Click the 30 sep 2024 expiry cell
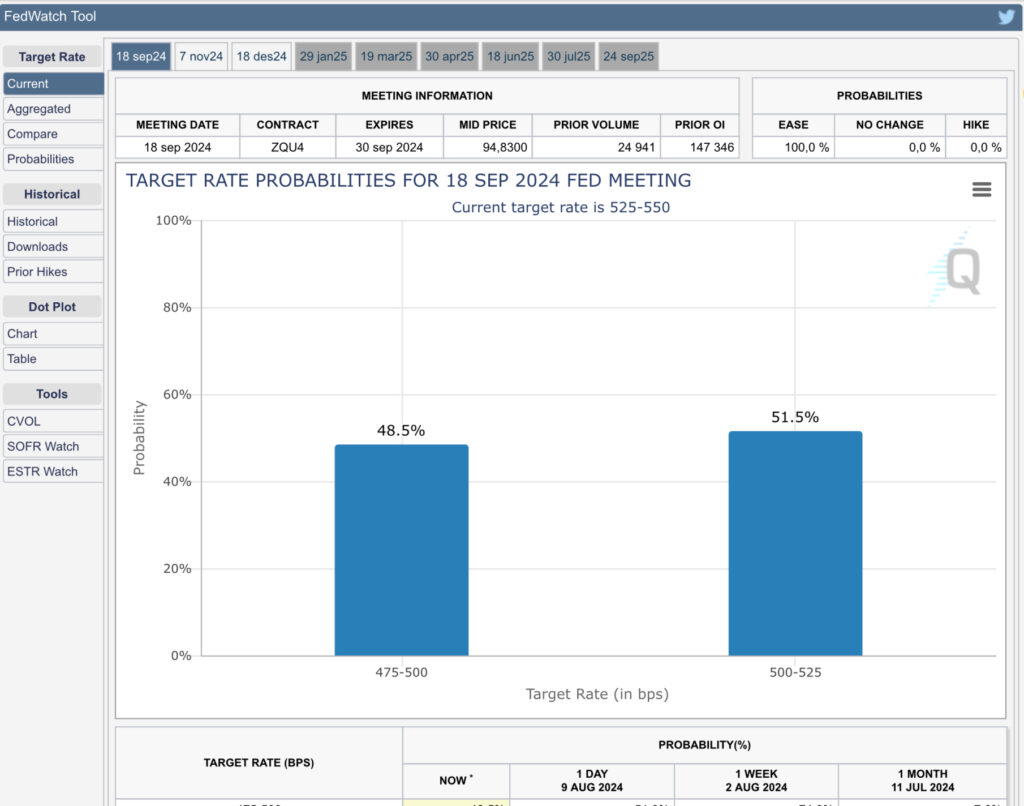The image size is (1024, 806). (x=389, y=148)
